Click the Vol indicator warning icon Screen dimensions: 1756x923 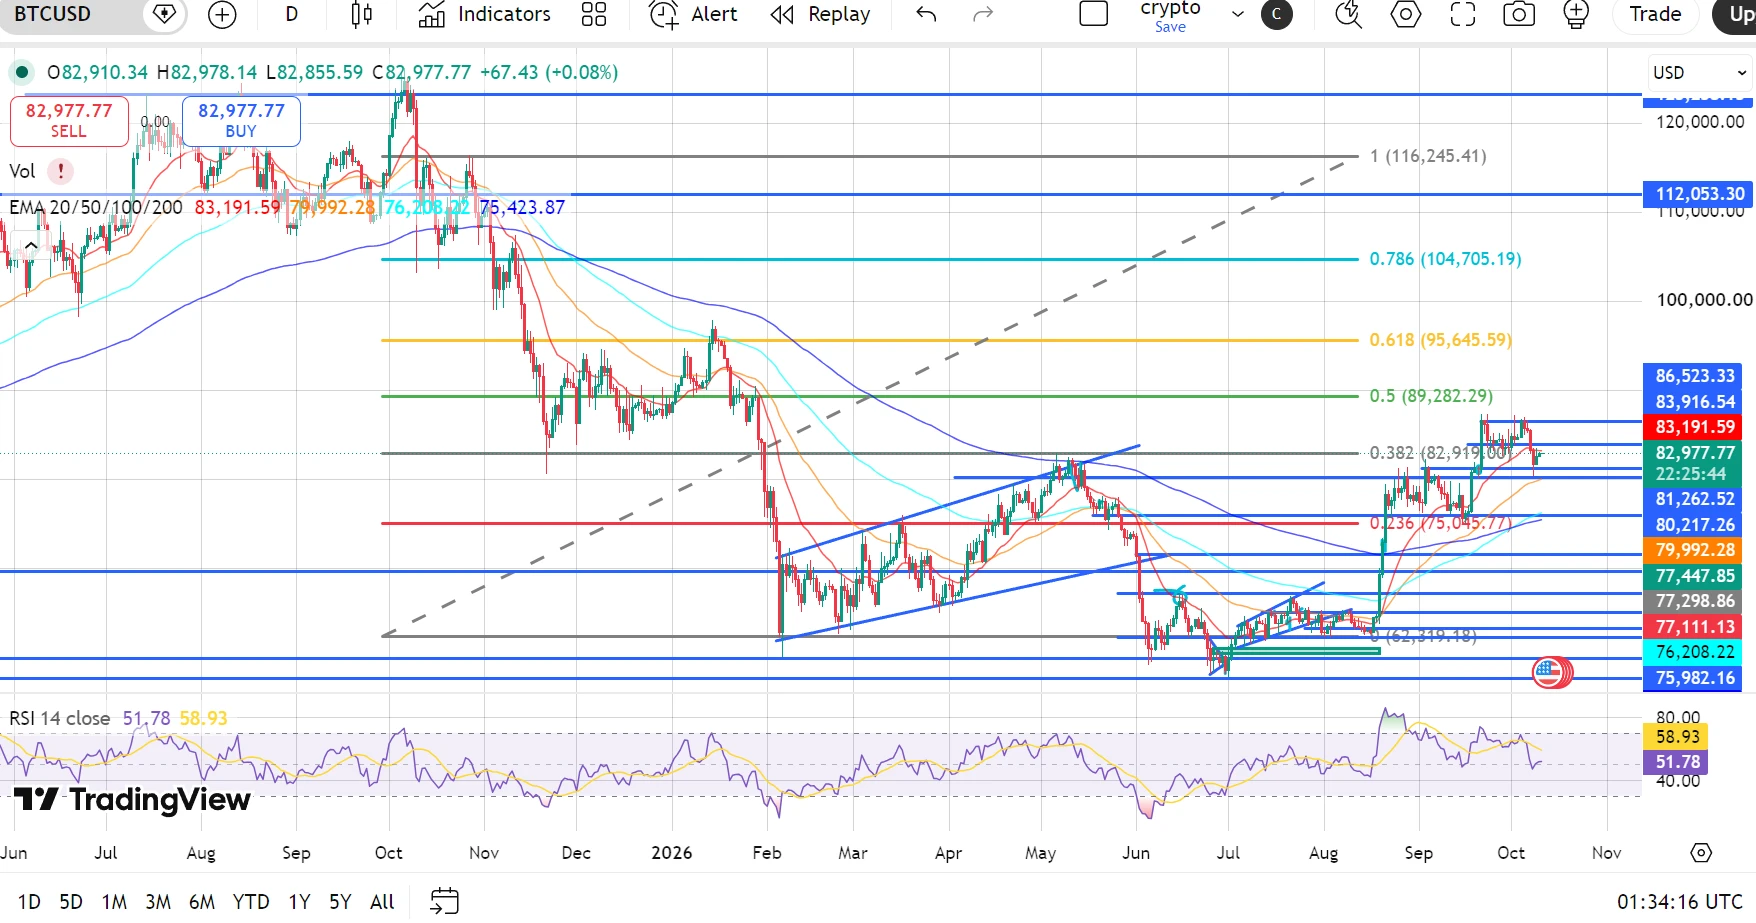(61, 171)
